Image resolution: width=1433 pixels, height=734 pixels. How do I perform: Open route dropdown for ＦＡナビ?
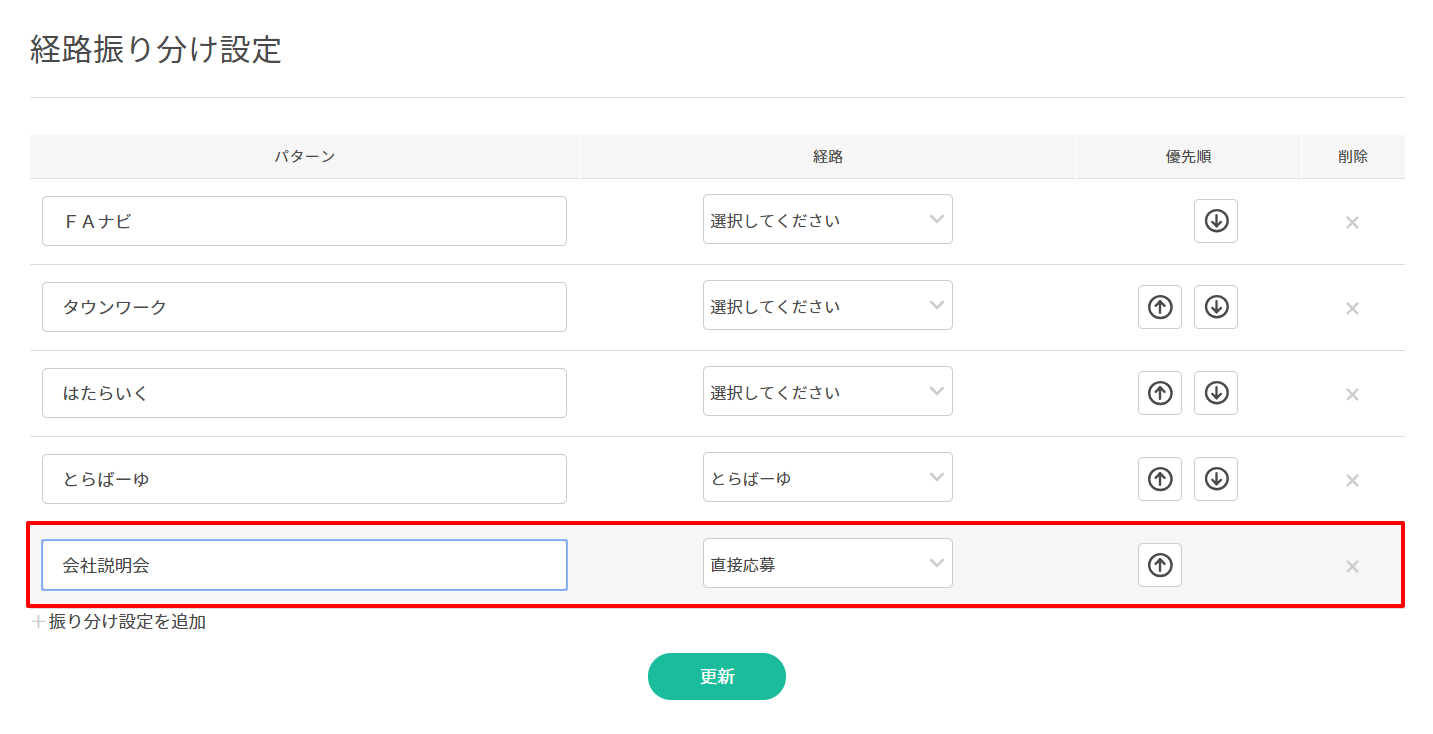pos(827,220)
